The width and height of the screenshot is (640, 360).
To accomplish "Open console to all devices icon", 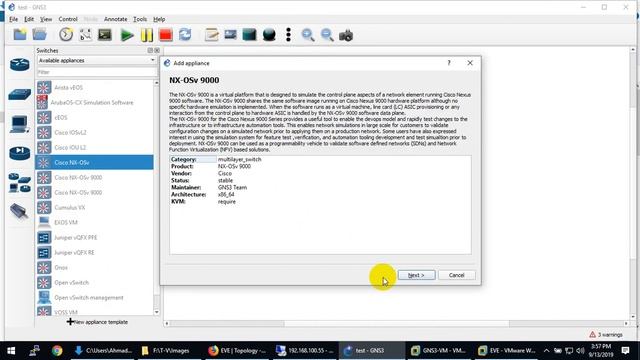I will (x=105, y=35).
